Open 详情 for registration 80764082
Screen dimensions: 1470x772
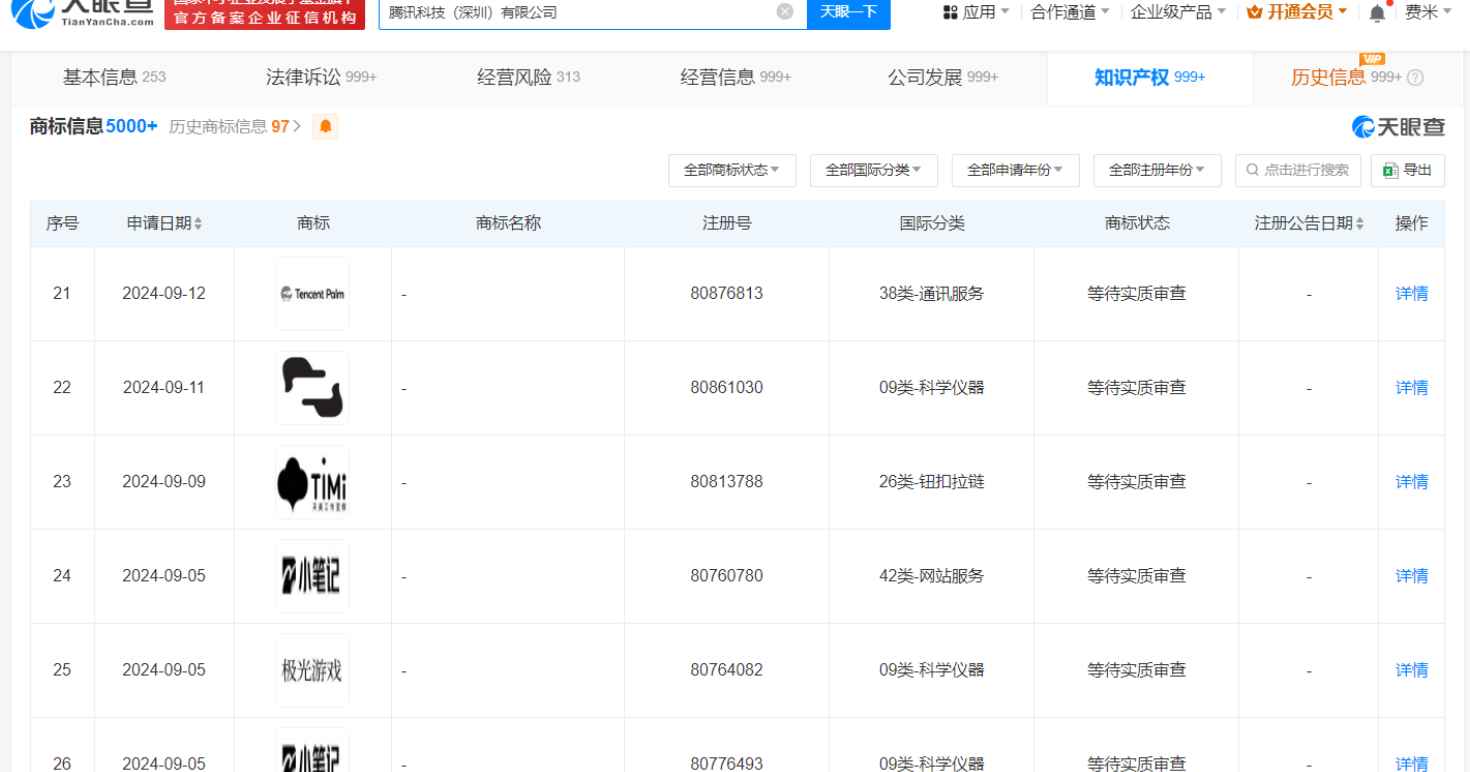pos(1411,670)
